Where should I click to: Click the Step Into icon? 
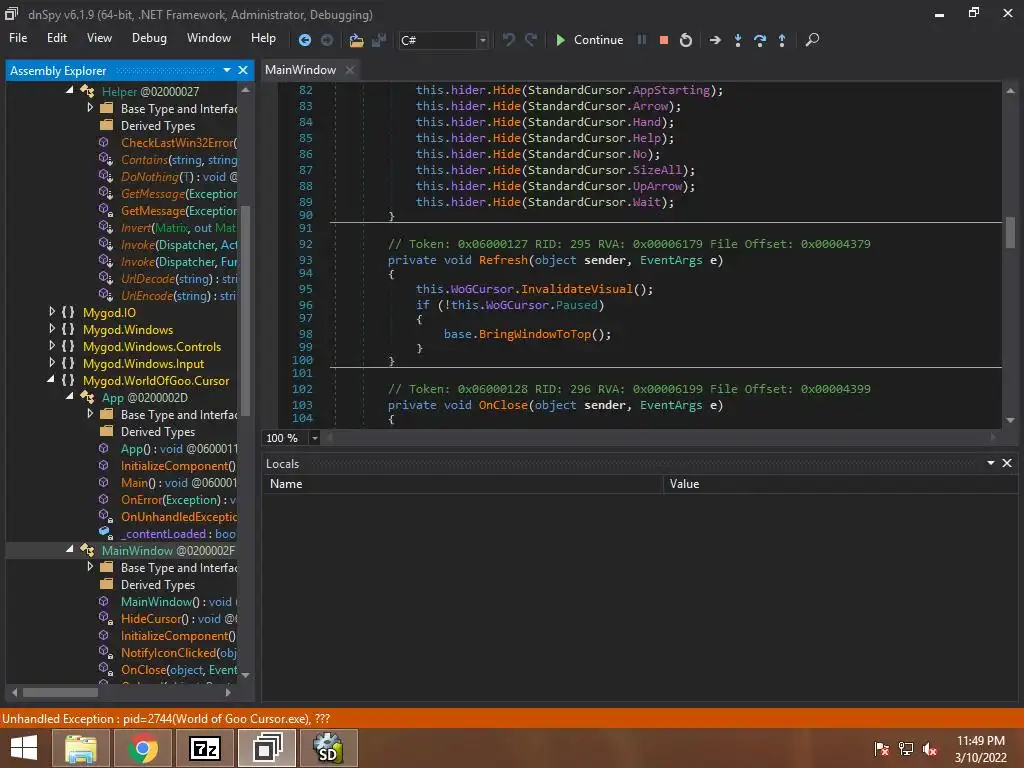click(738, 40)
